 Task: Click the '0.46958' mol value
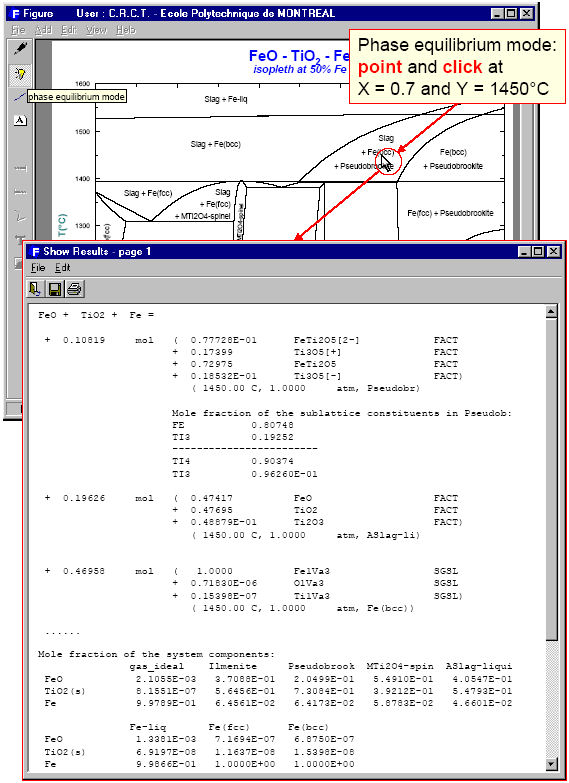pos(84,571)
